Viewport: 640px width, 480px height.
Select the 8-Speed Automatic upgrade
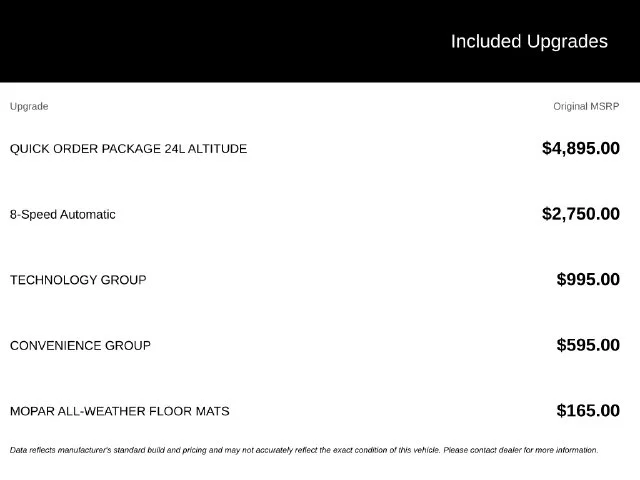[x=62, y=215]
